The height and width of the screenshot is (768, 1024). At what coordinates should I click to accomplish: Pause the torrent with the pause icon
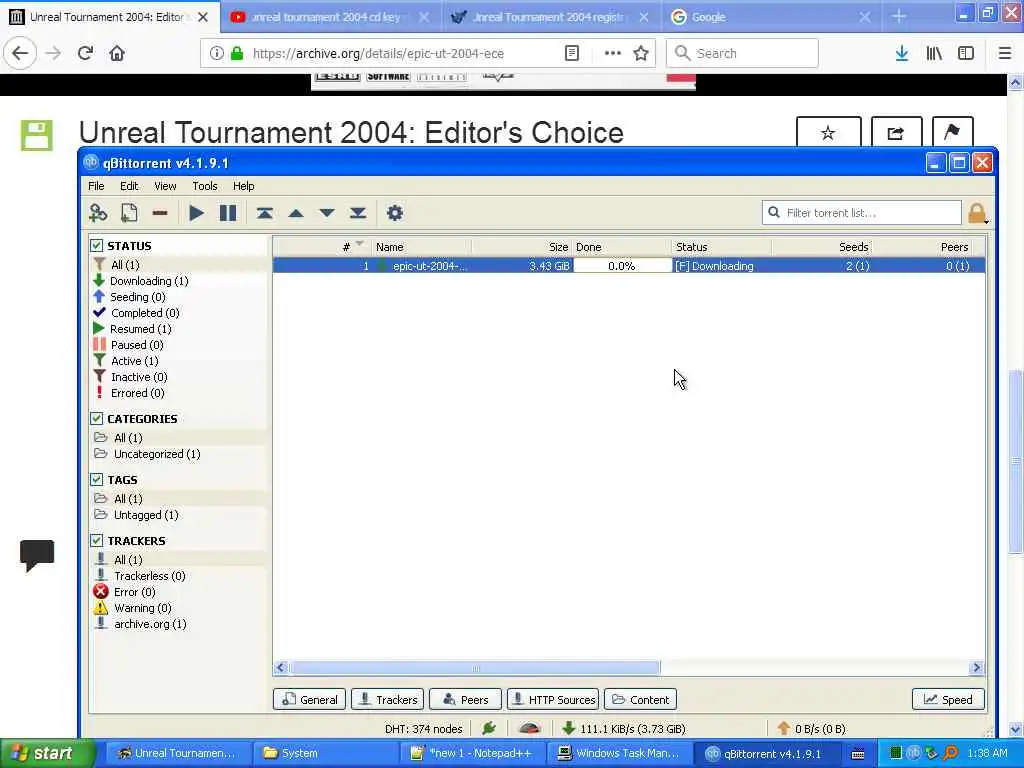tap(228, 213)
